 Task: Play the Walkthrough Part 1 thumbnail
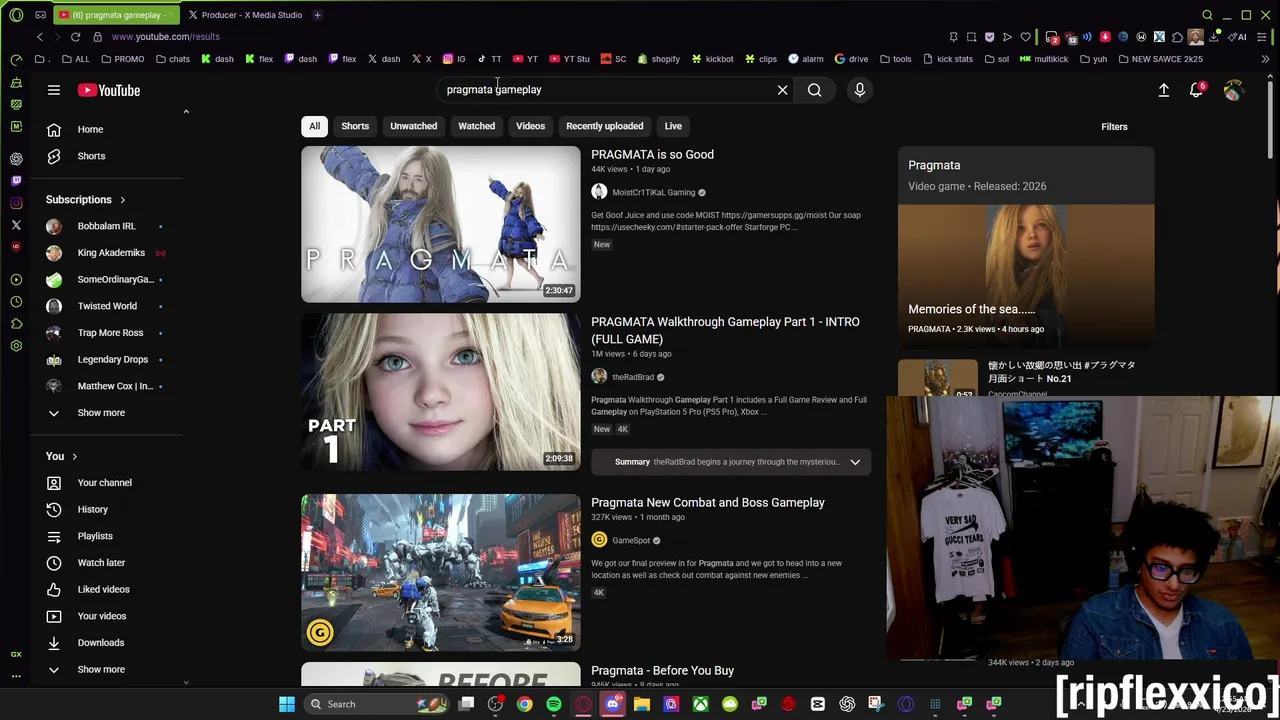(x=441, y=392)
